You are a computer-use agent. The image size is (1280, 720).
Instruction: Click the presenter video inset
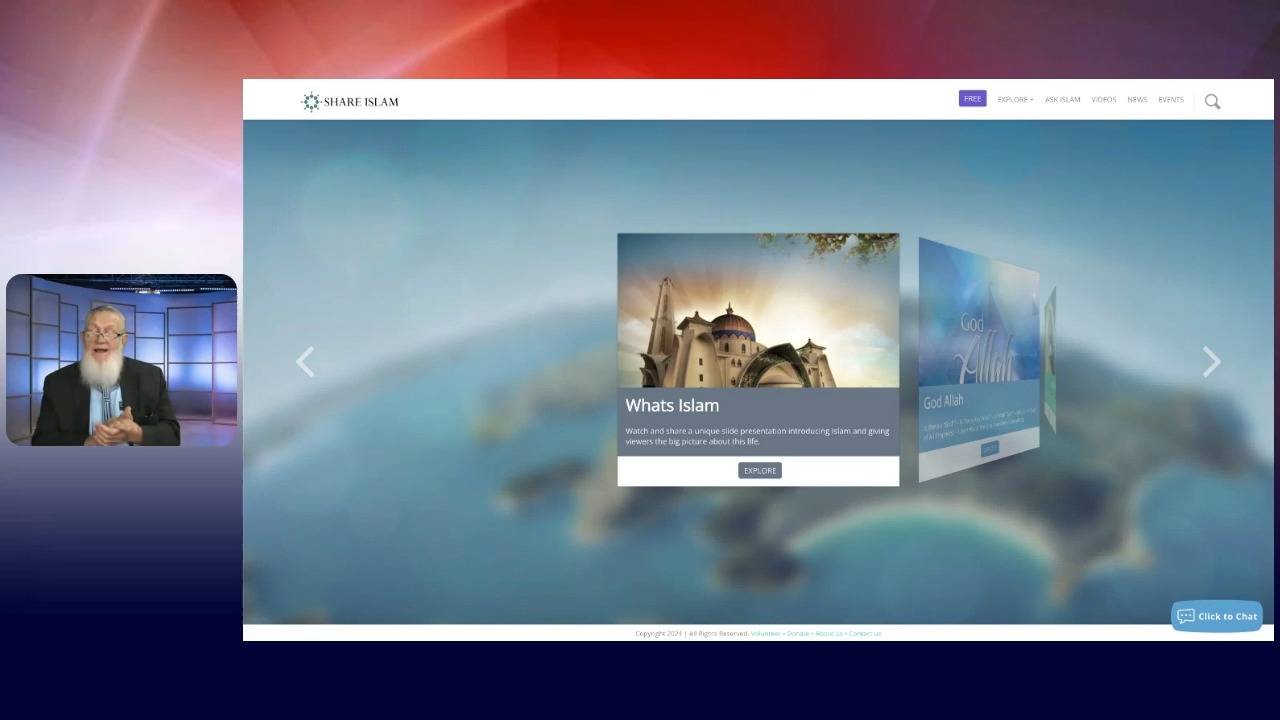pos(121,360)
